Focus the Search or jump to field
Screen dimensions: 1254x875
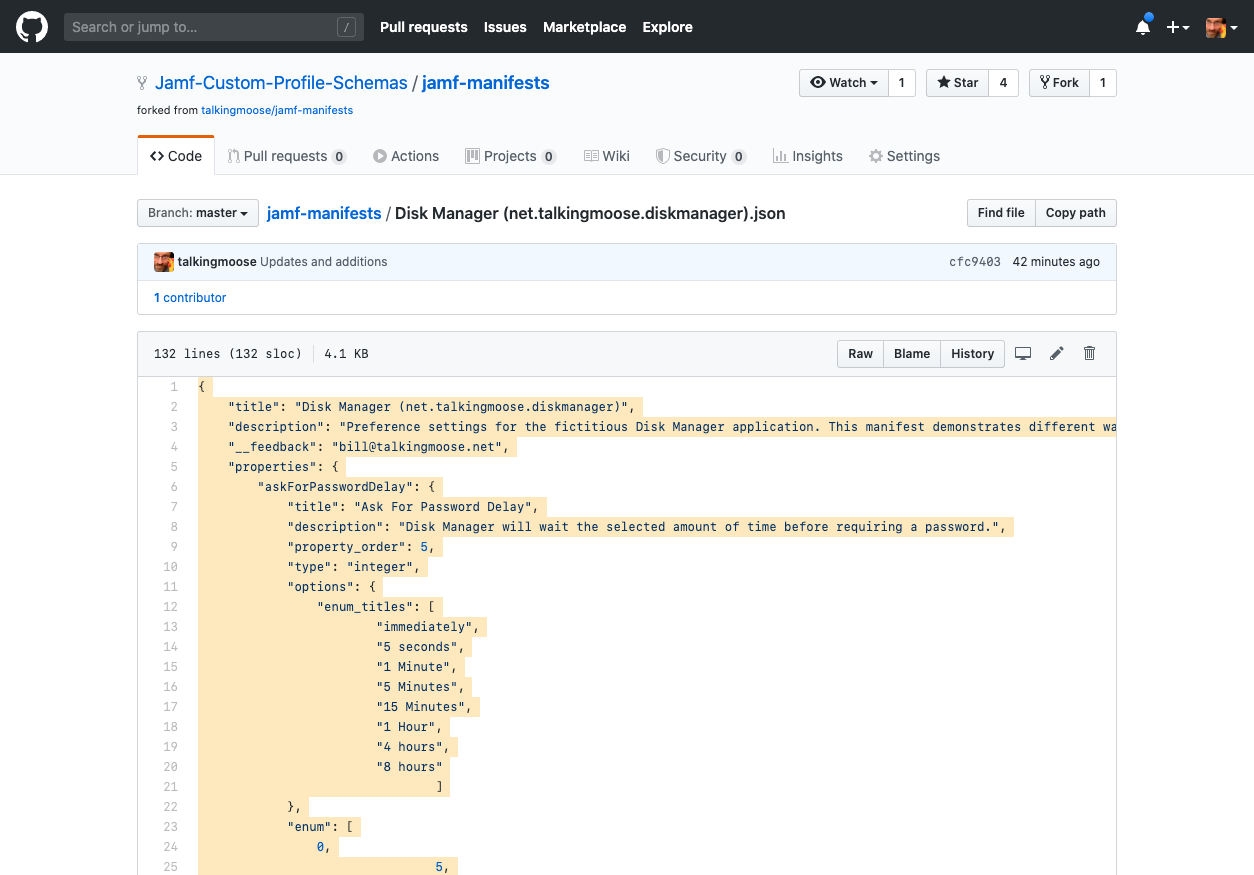point(213,27)
